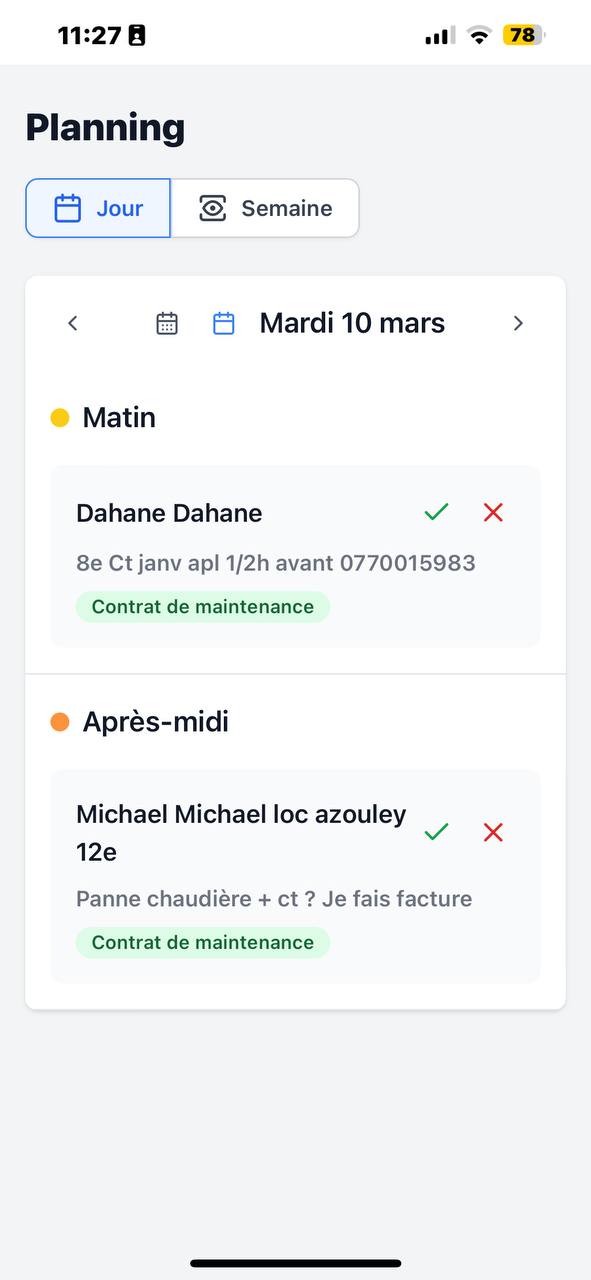Enable Jour view mode
The width and height of the screenshot is (591, 1280).
97,207
